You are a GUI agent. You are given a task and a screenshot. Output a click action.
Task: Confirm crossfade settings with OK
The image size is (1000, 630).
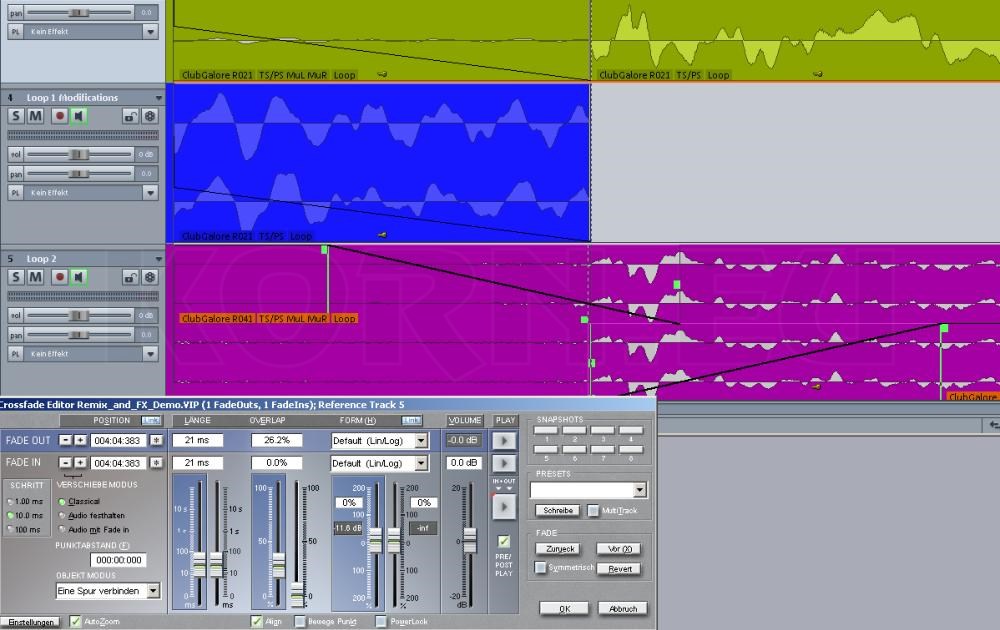point(564,609)
